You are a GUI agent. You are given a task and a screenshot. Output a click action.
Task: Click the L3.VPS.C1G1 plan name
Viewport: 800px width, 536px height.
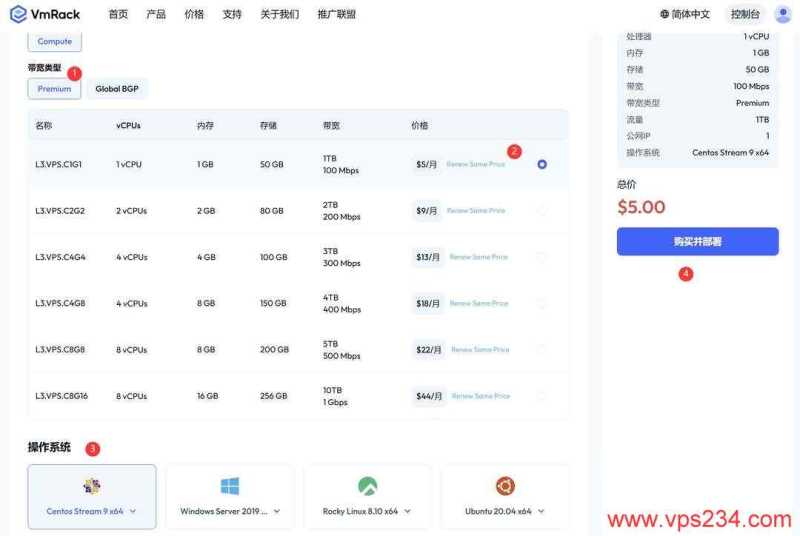point(59,164)
